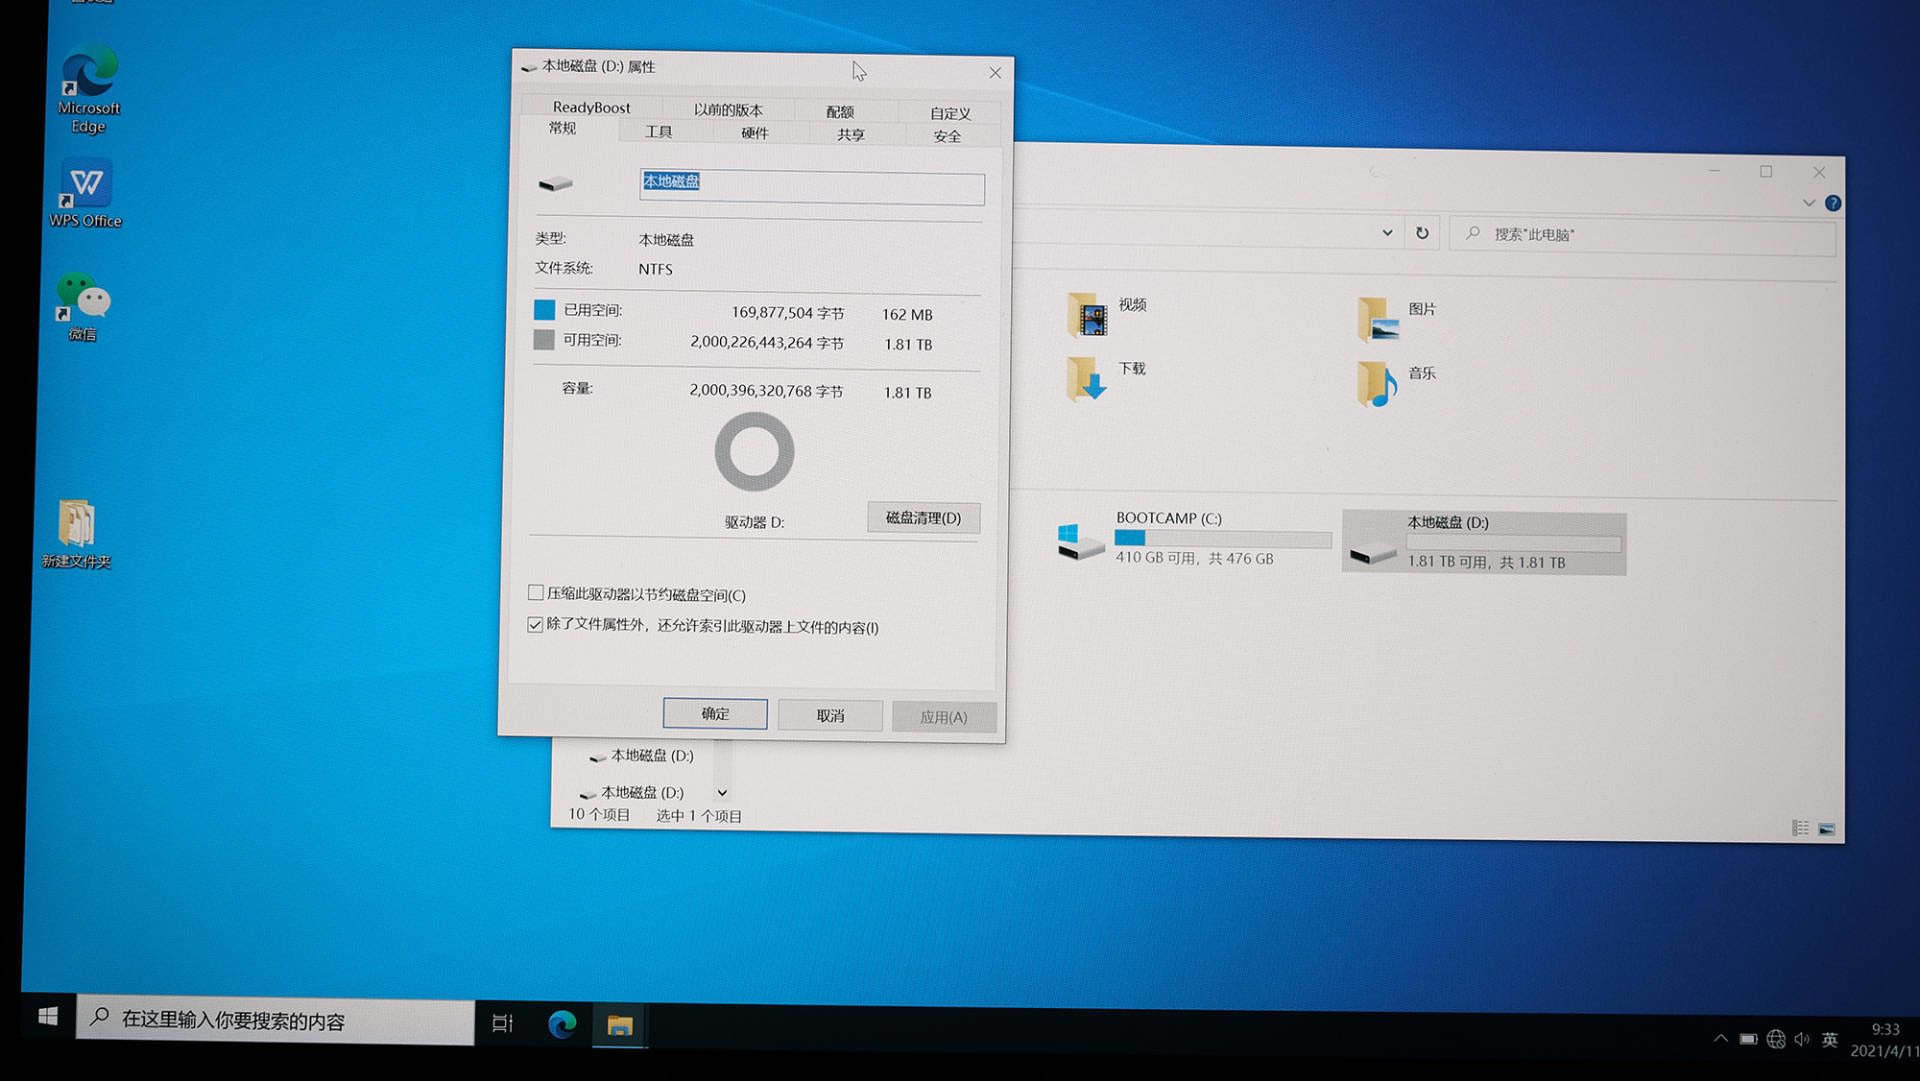Screen dimensions: 1920x1081
Task: Switch to the ReadyBoost tab
Action: click(x=591, y=107)
